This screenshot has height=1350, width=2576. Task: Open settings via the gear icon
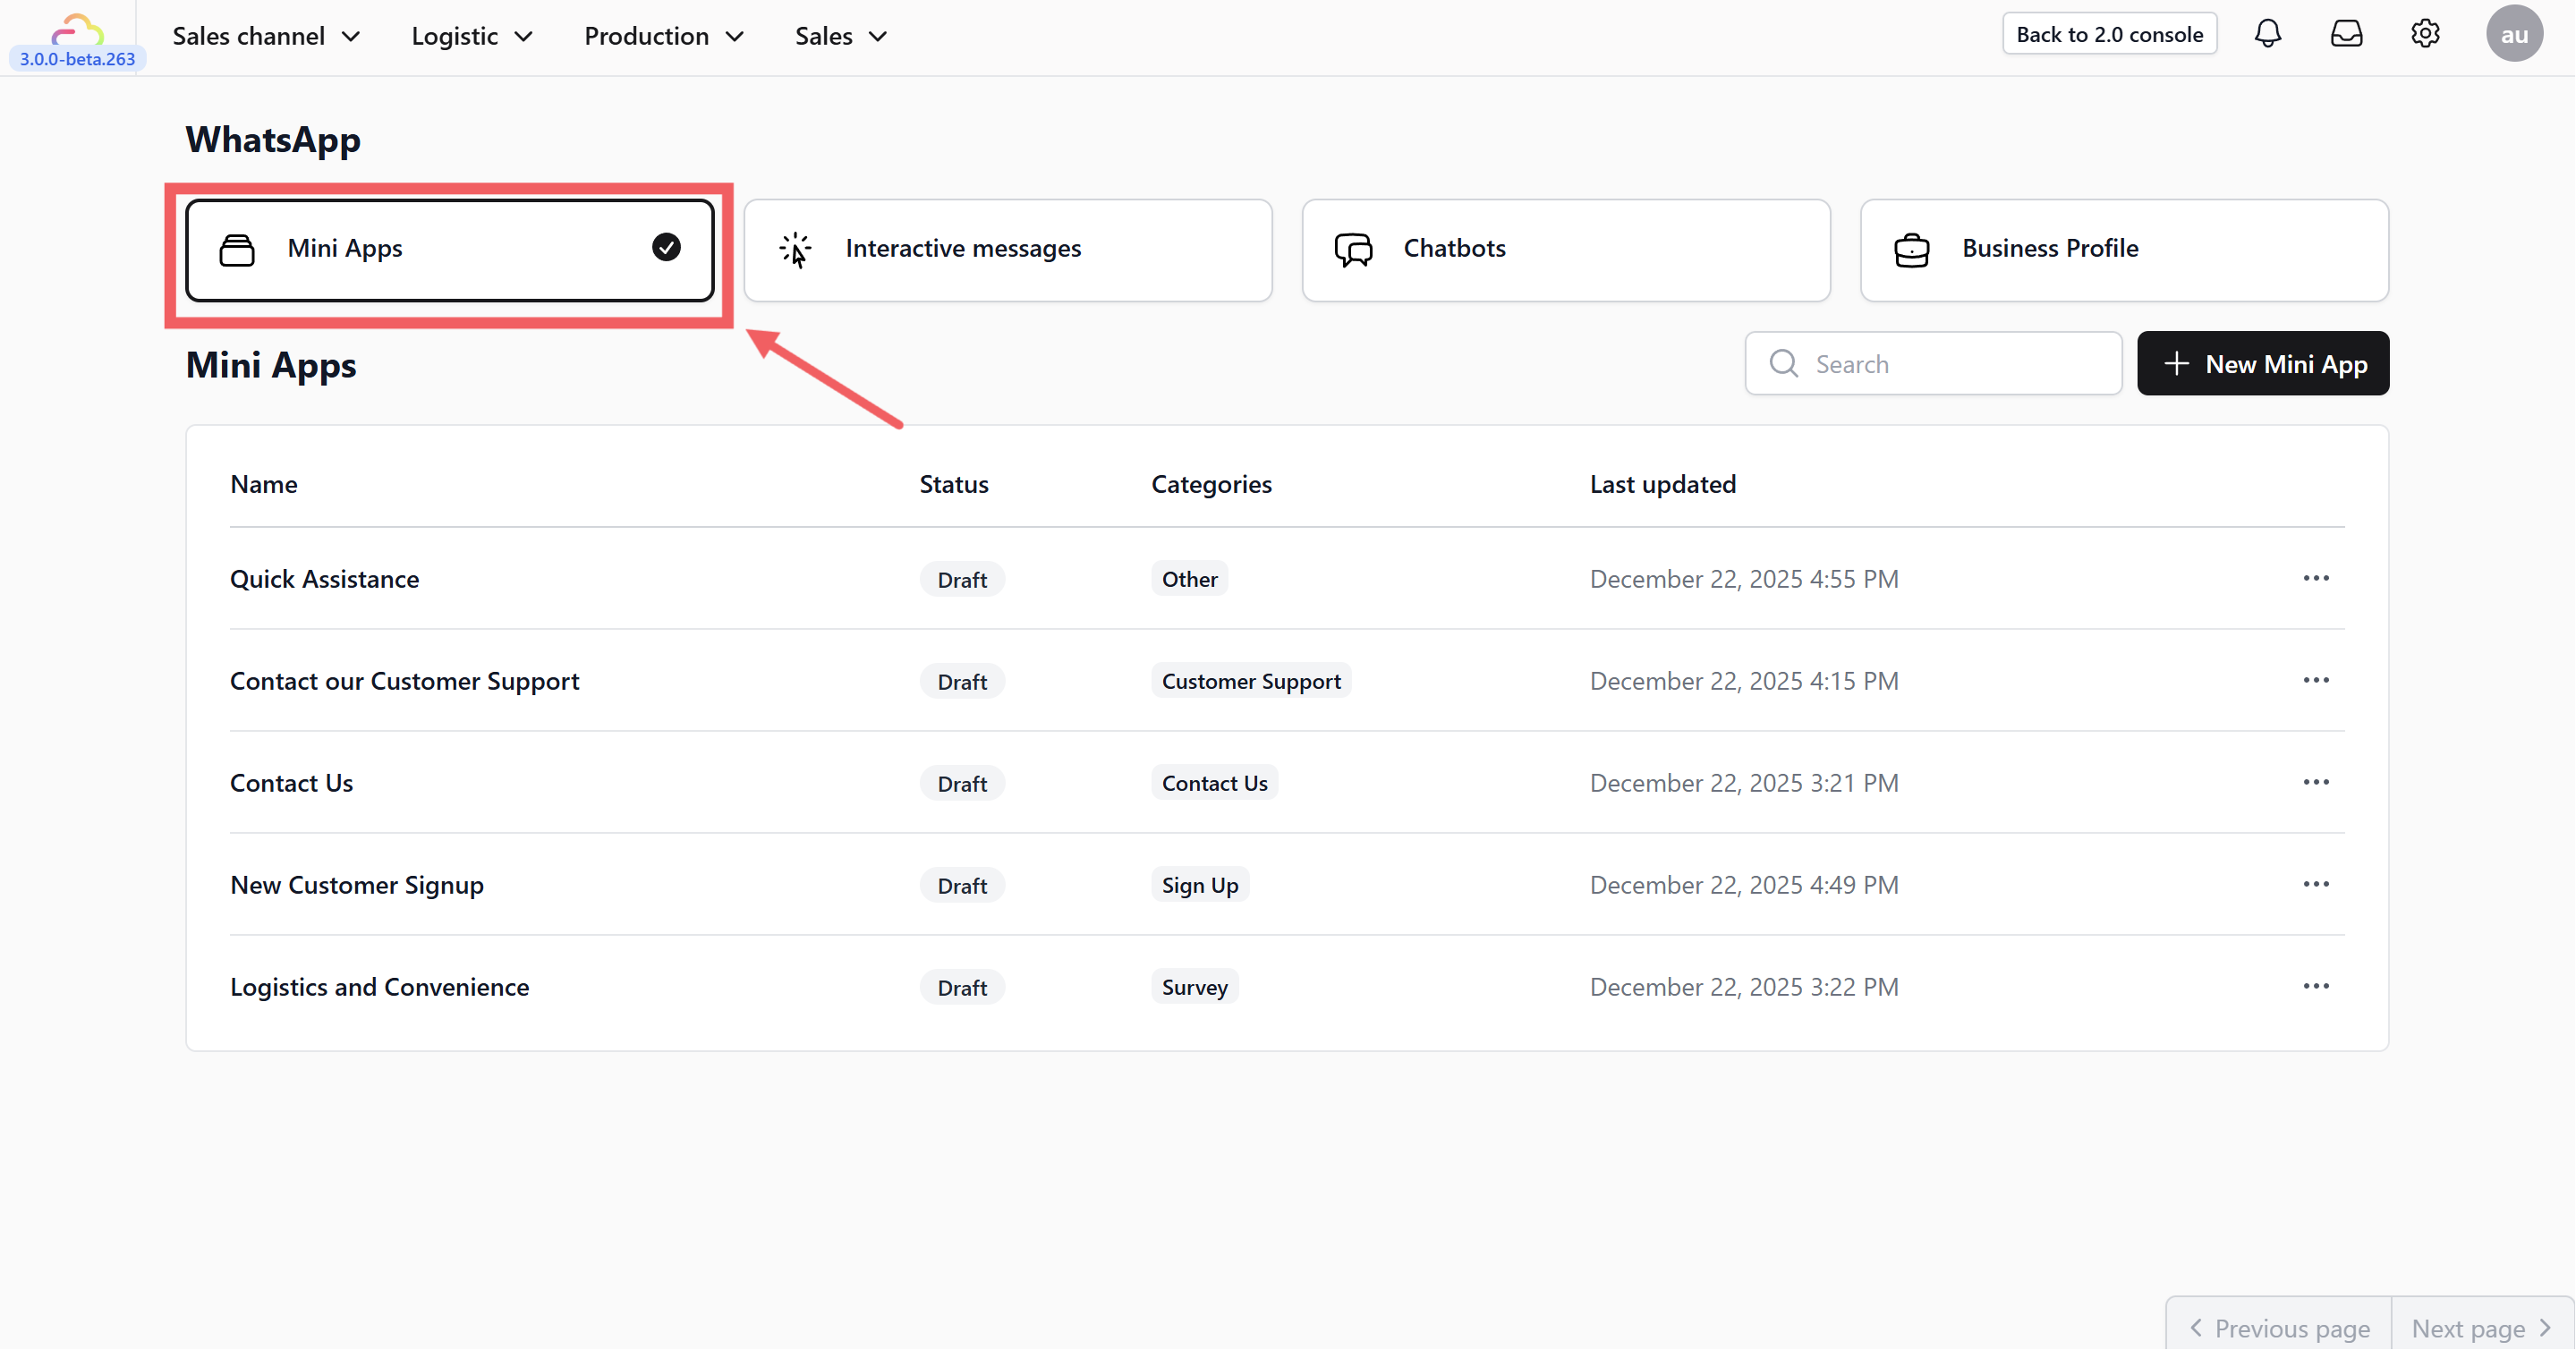click(2425, 34)
